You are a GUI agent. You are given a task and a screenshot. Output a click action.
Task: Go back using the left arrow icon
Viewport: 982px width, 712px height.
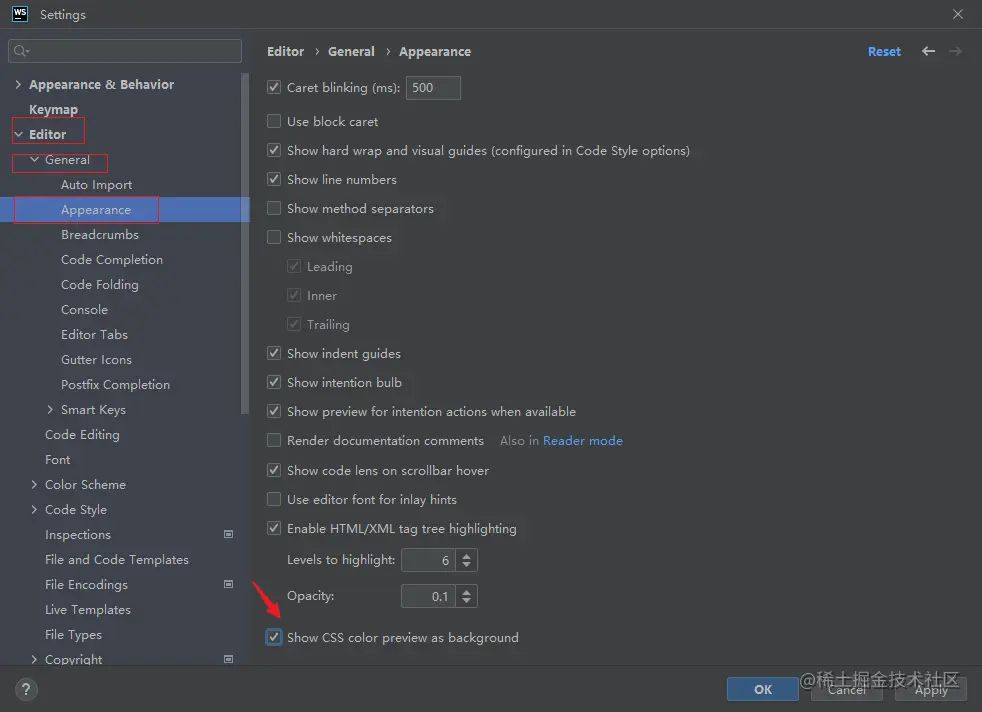pyautogui.click(x=928, y=51)
